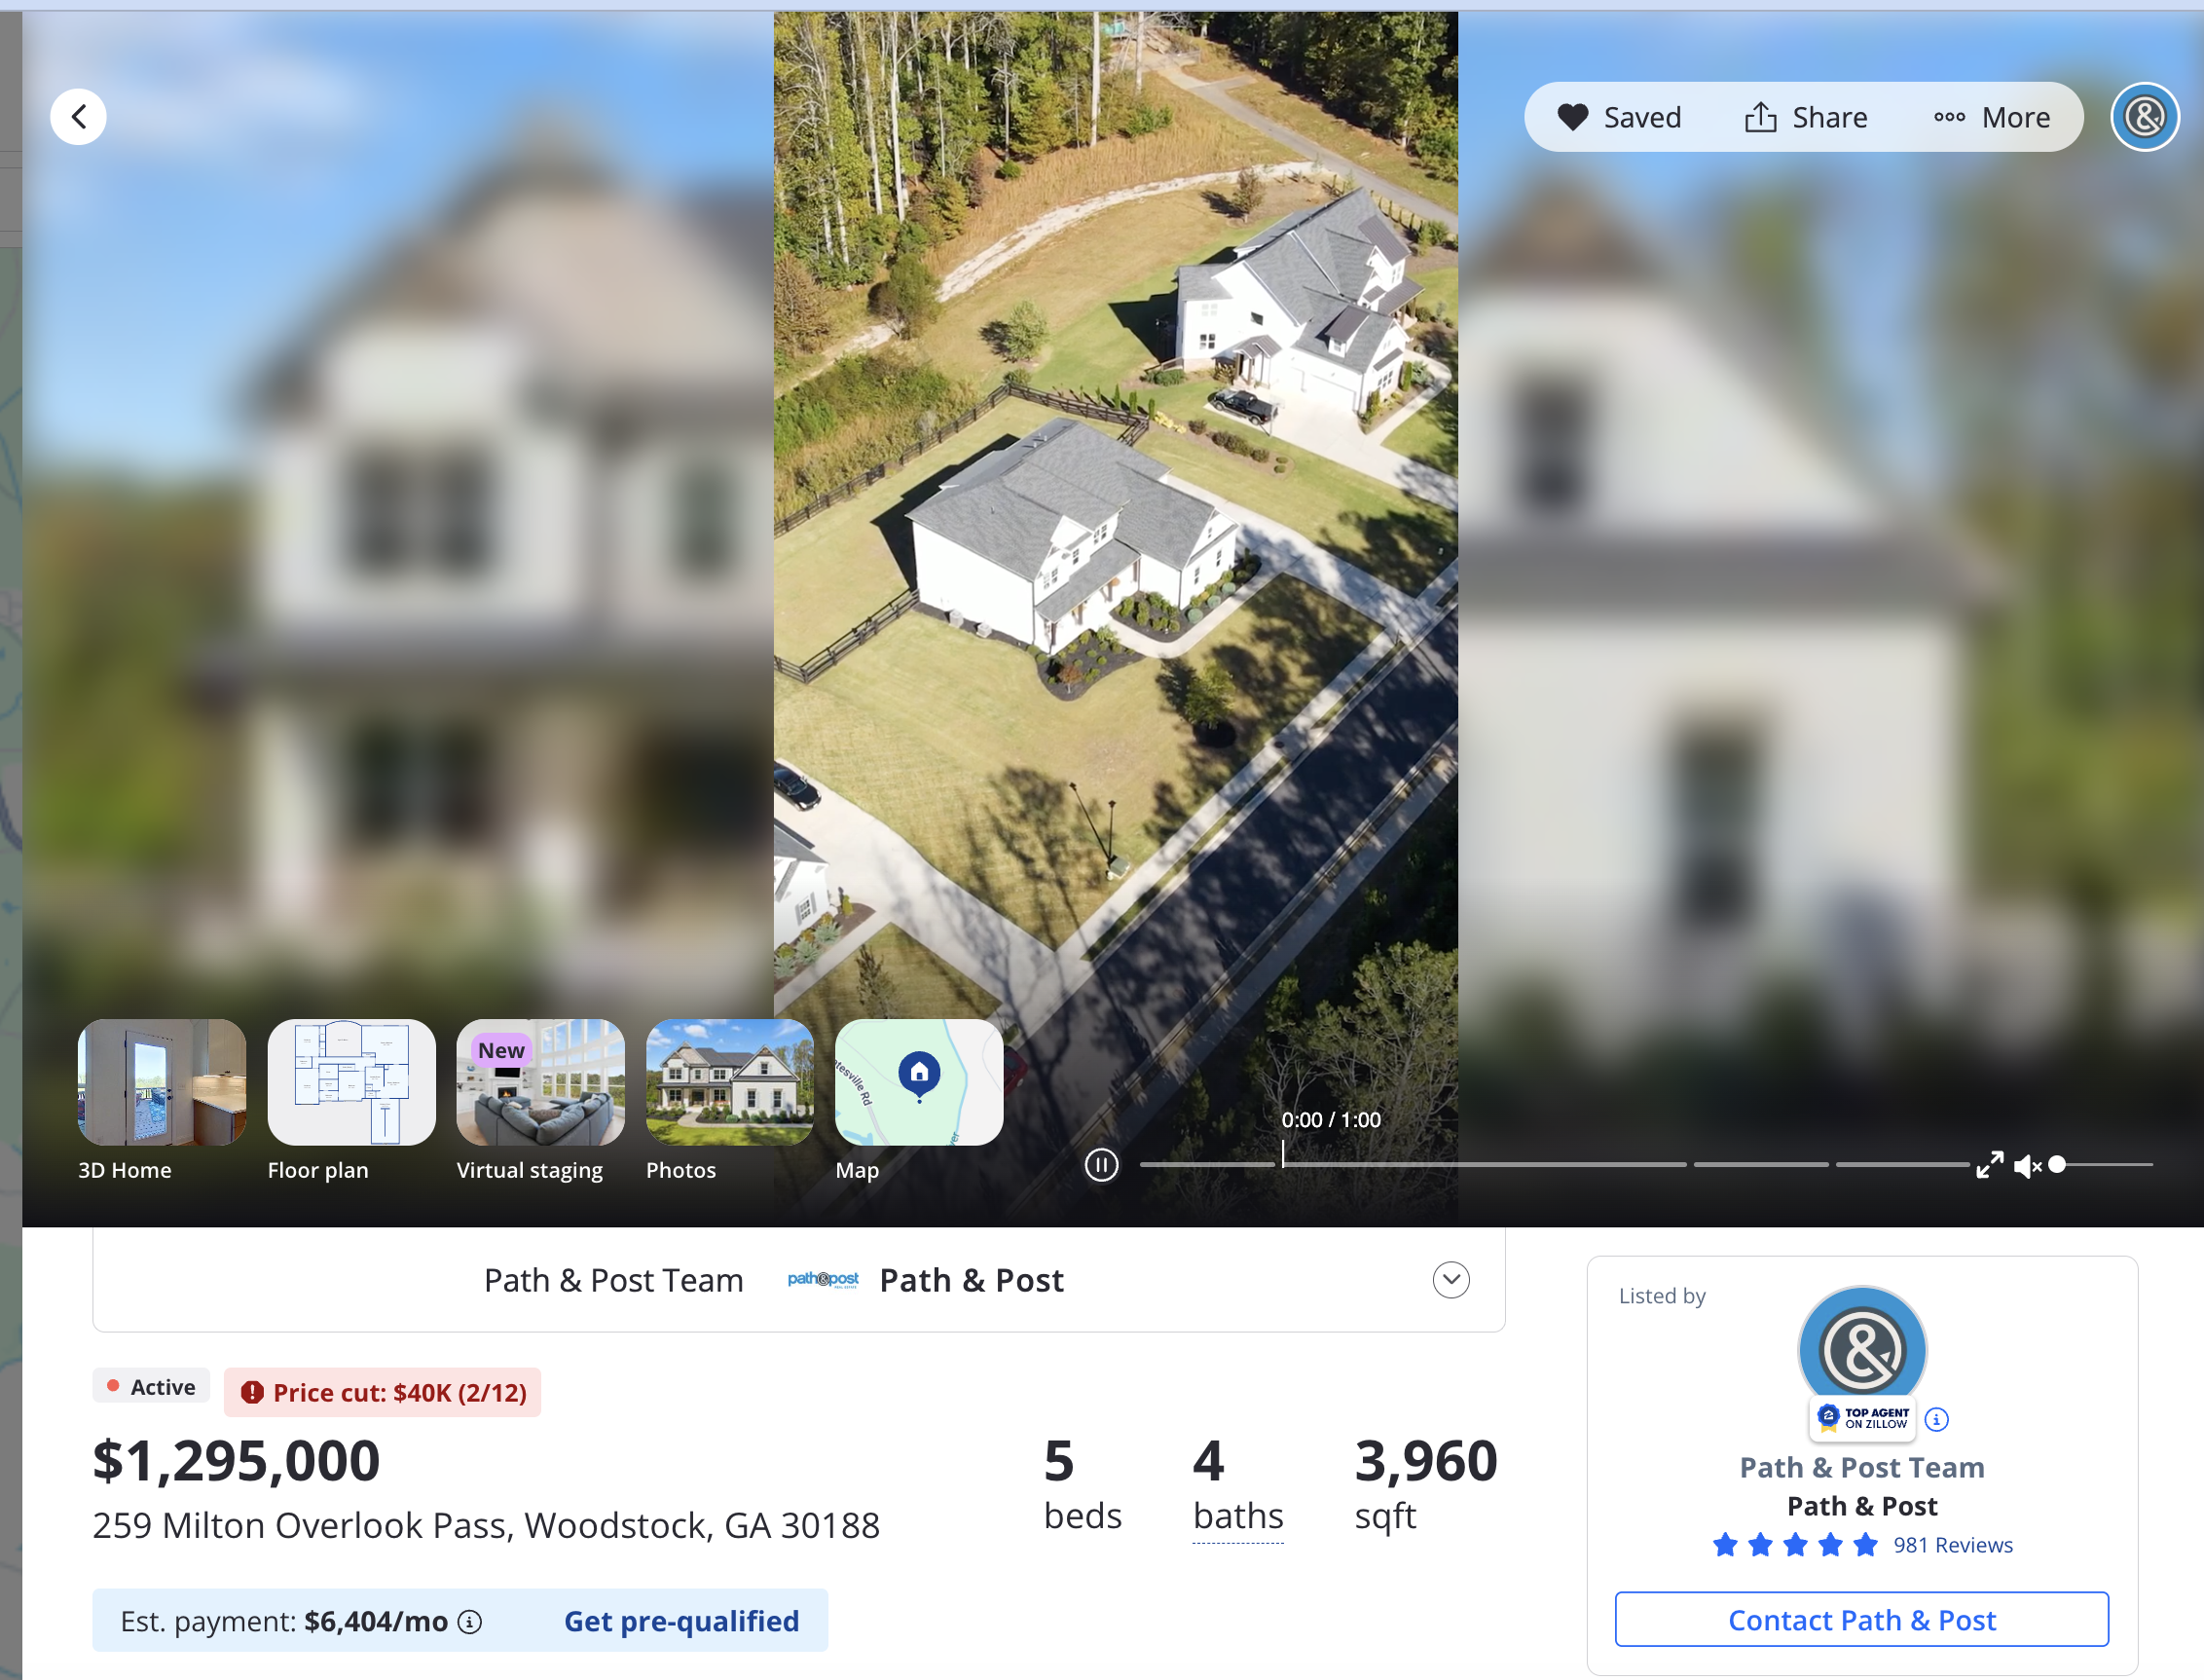Open the More options menu
This screenshot has height=1680, width=2204.
1991,117
